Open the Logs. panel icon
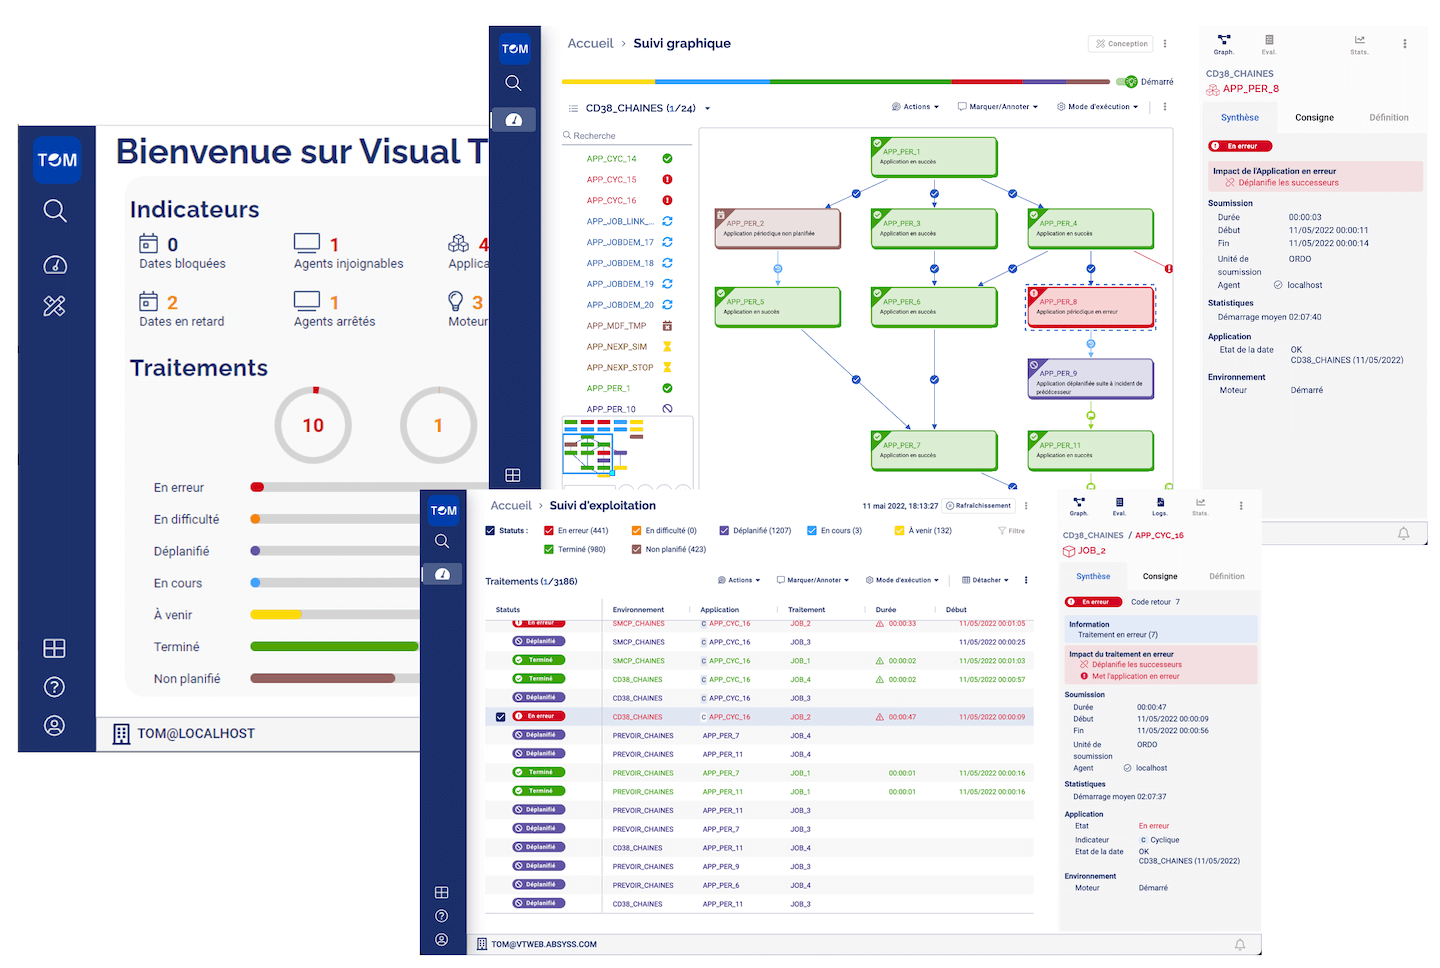This screenshot has height=968, width=1440. click(1159, 505)
